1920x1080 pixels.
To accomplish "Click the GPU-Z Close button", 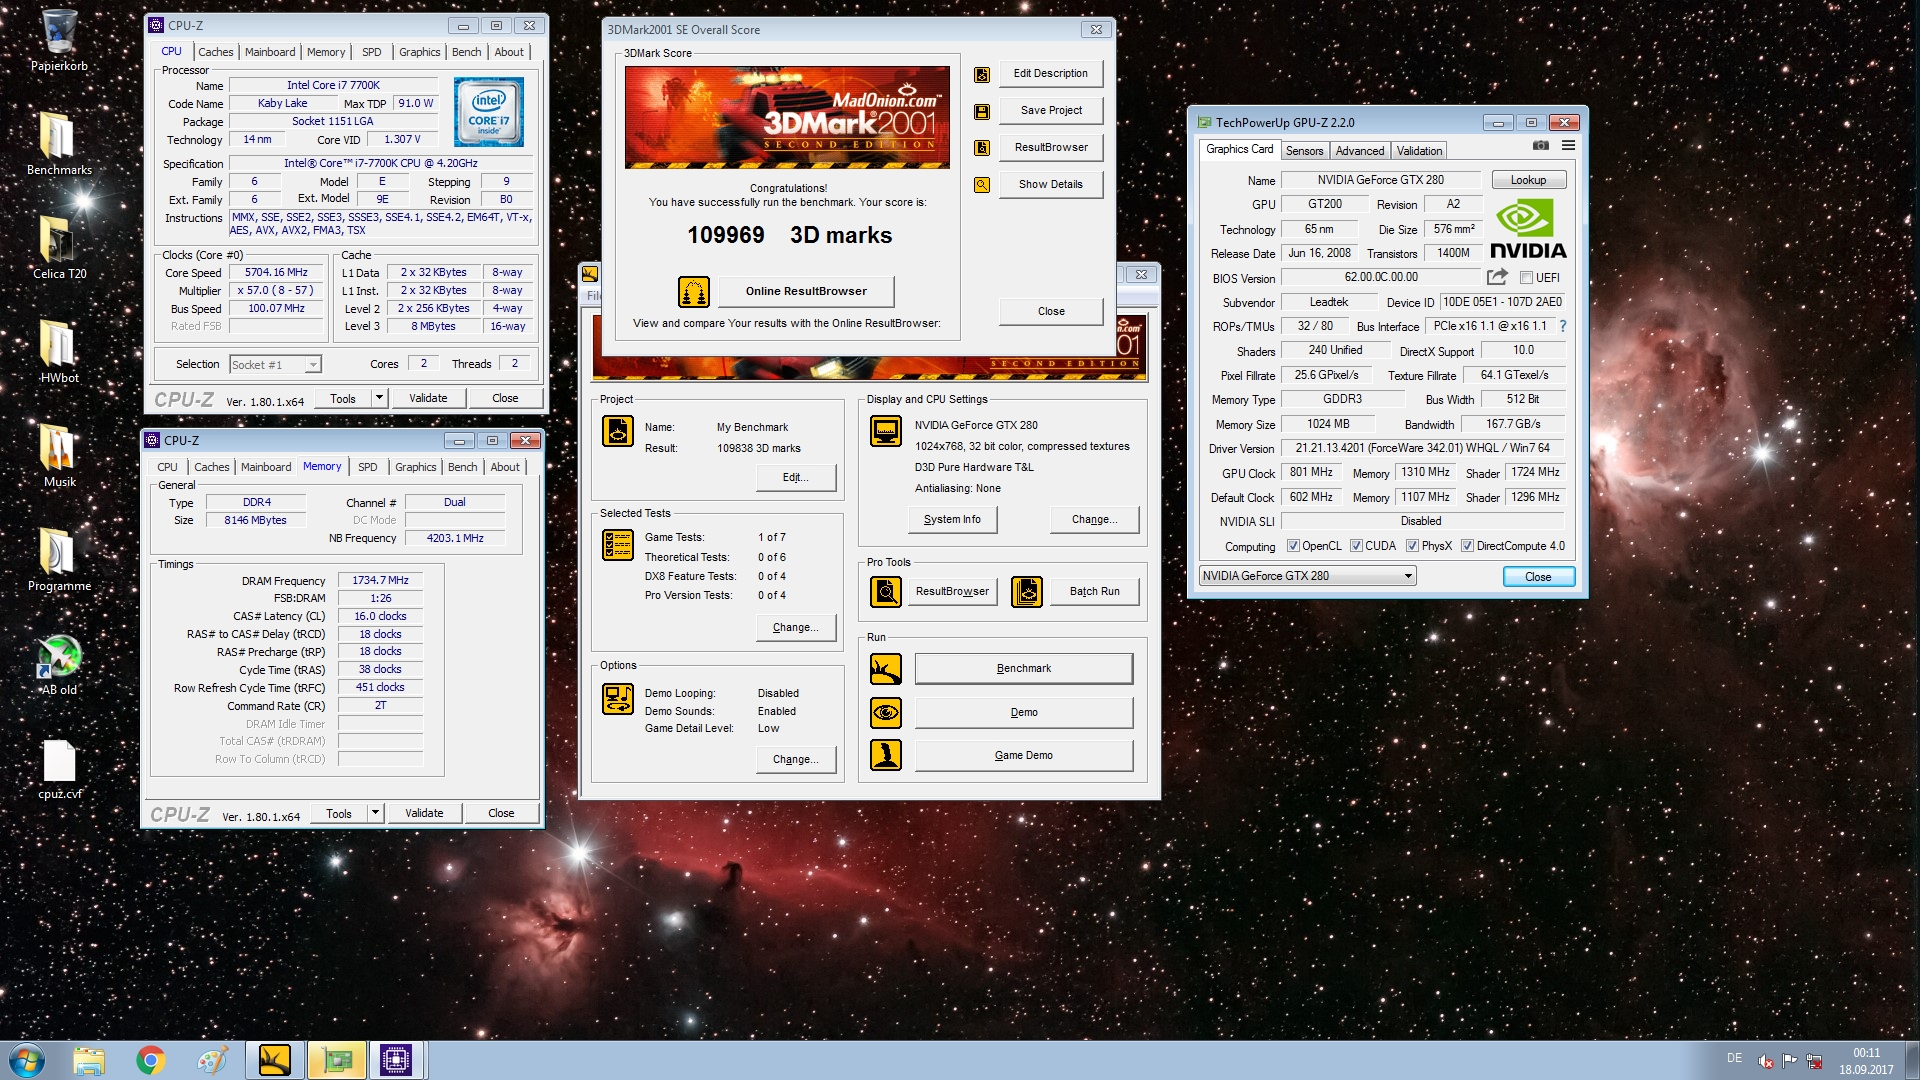I will pos(1538,577).
